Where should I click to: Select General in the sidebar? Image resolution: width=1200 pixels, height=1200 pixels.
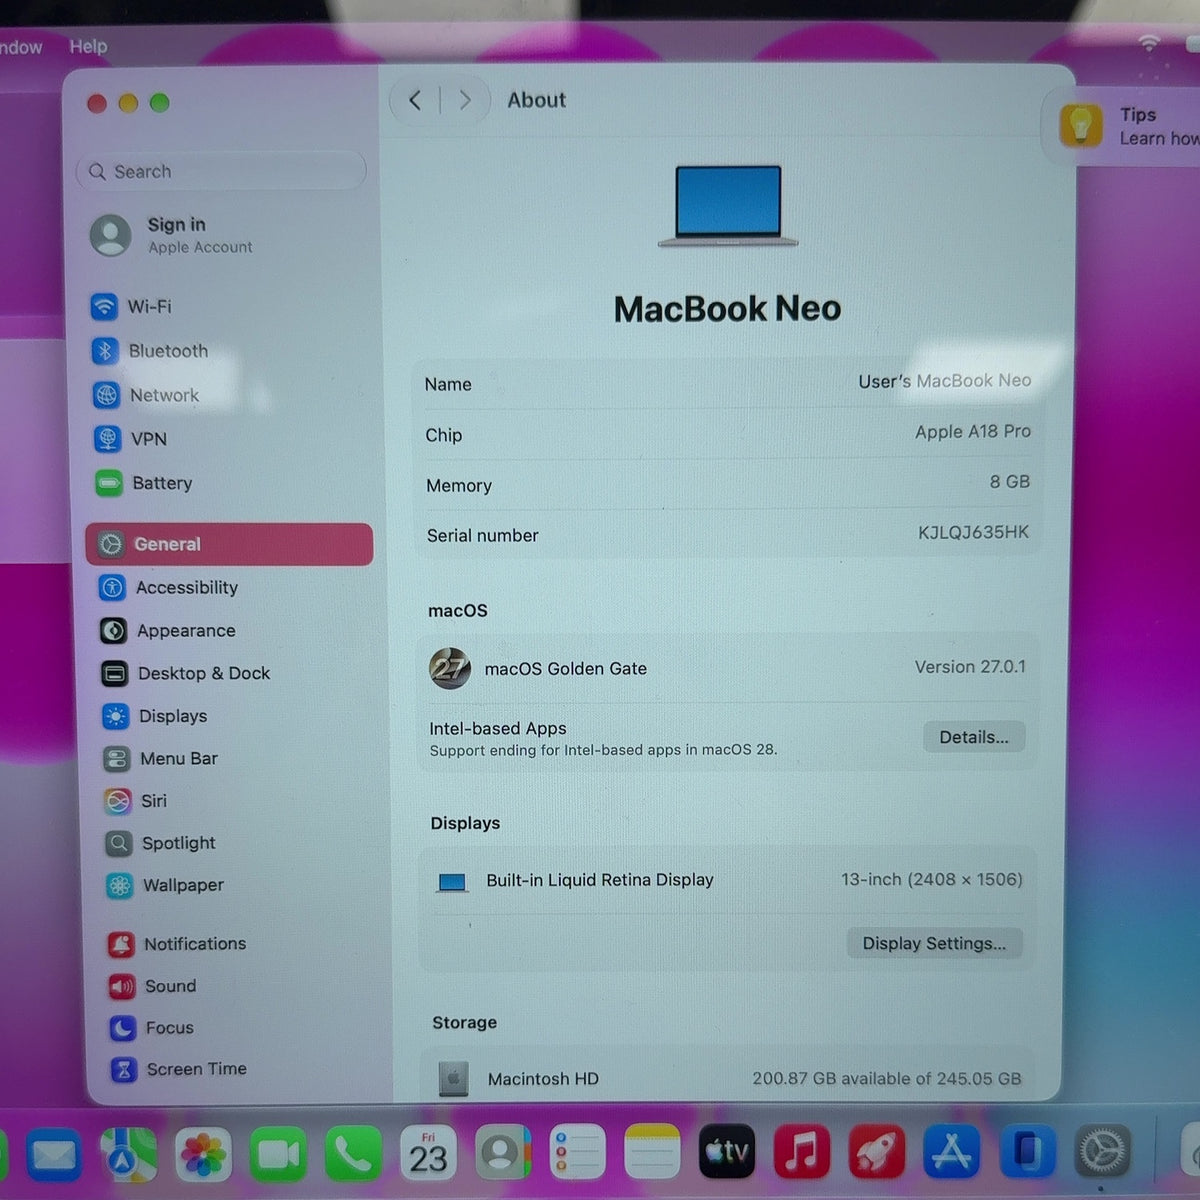(x=229, y=544)
